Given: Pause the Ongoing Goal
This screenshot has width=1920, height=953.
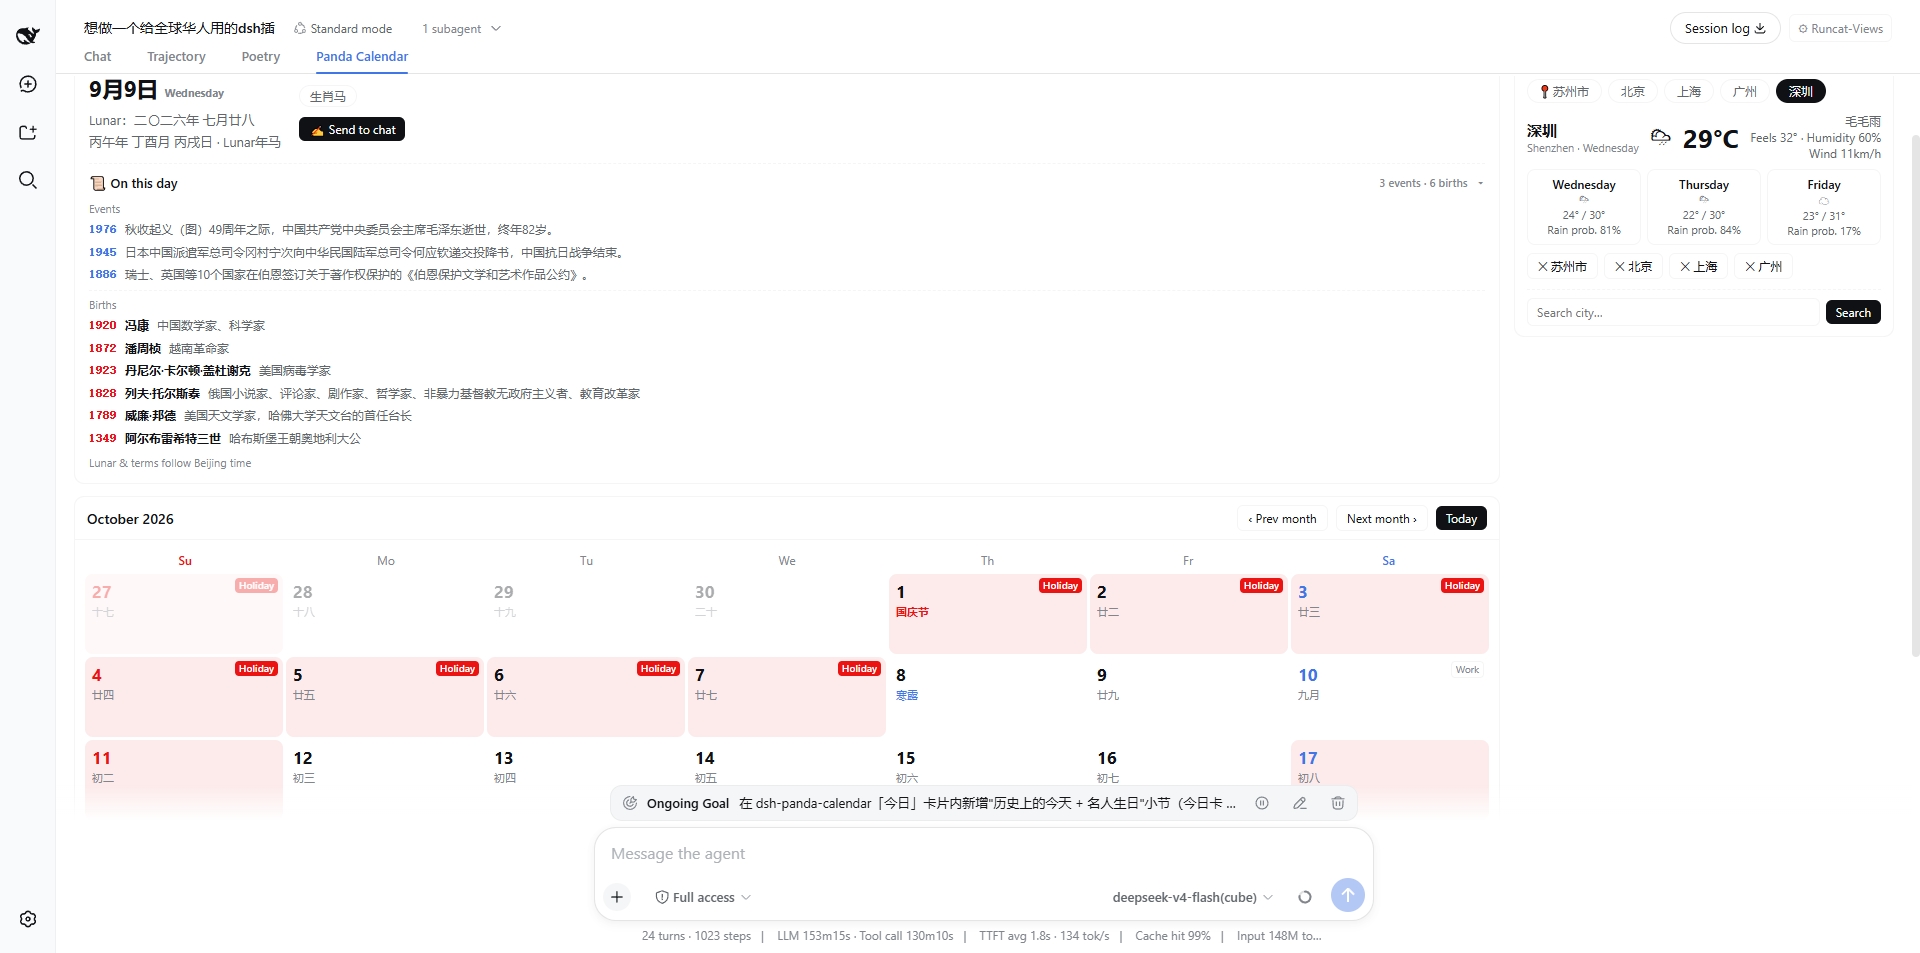Looking at the screenshot, I should pyautogui.click(x=1262, y=803).
